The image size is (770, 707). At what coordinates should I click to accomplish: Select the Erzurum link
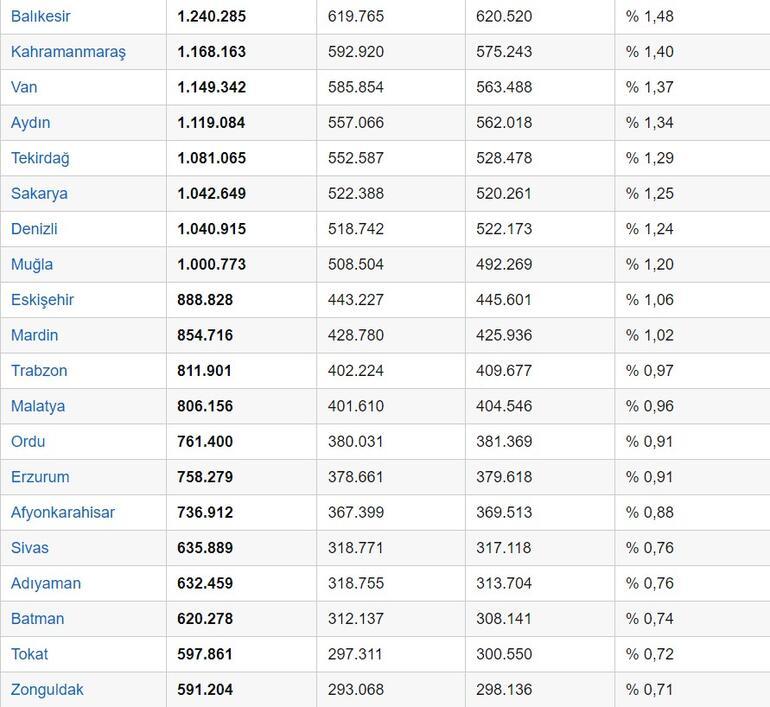tap(40, 477)
